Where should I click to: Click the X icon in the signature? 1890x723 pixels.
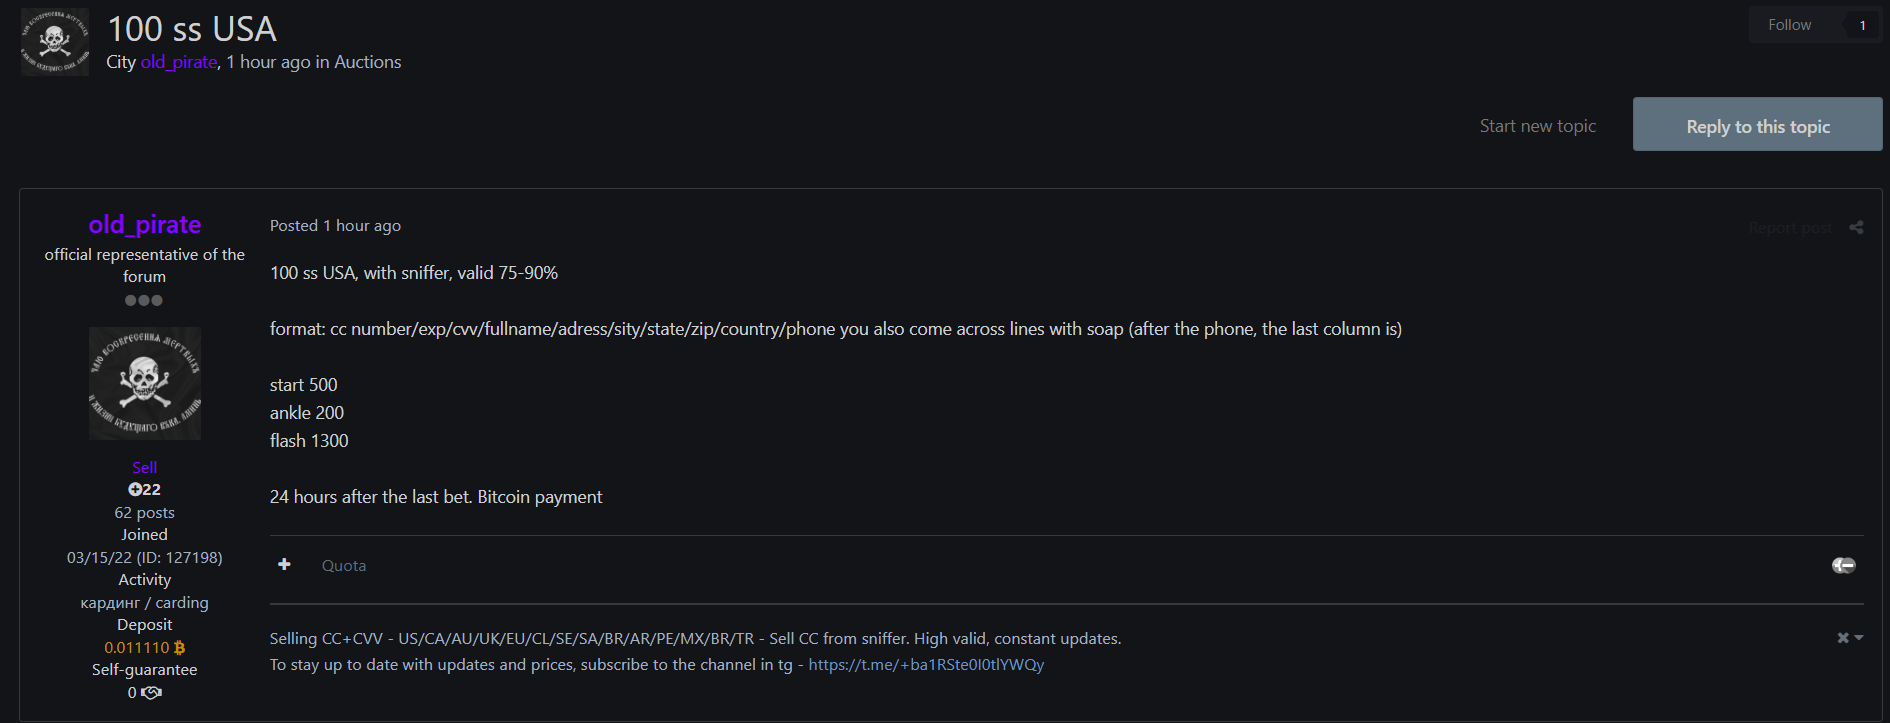[1843, 638]
